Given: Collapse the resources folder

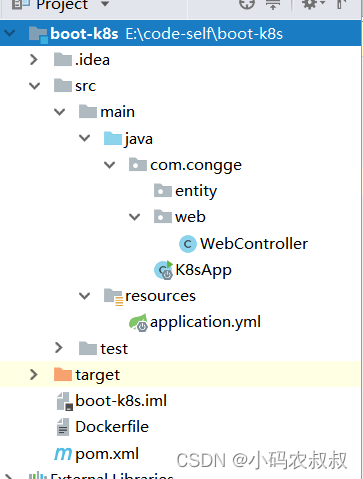Looking at the screenshot, I should 84,296.
